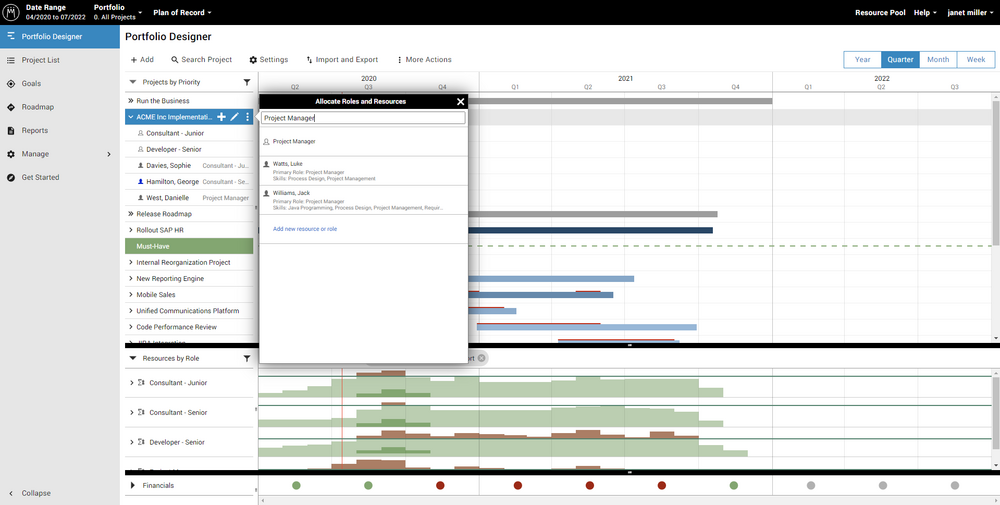1000x505 pixels.
Task: Click the pencil edit icon on ACME row
Action: 234,117
